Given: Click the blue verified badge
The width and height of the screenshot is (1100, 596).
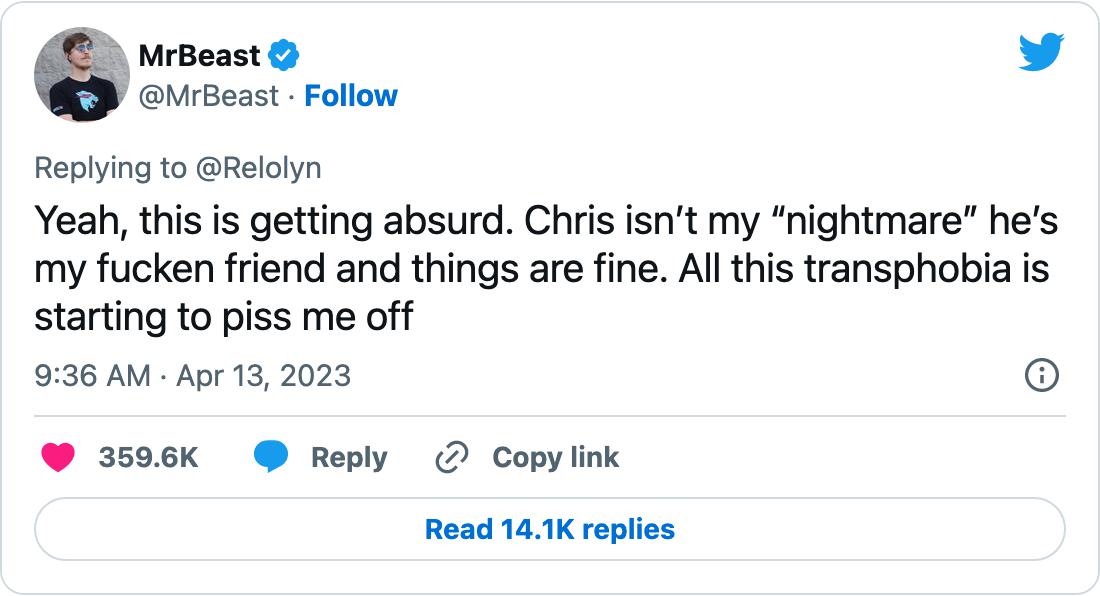Looking at the screenshot, I should [286, 57].
